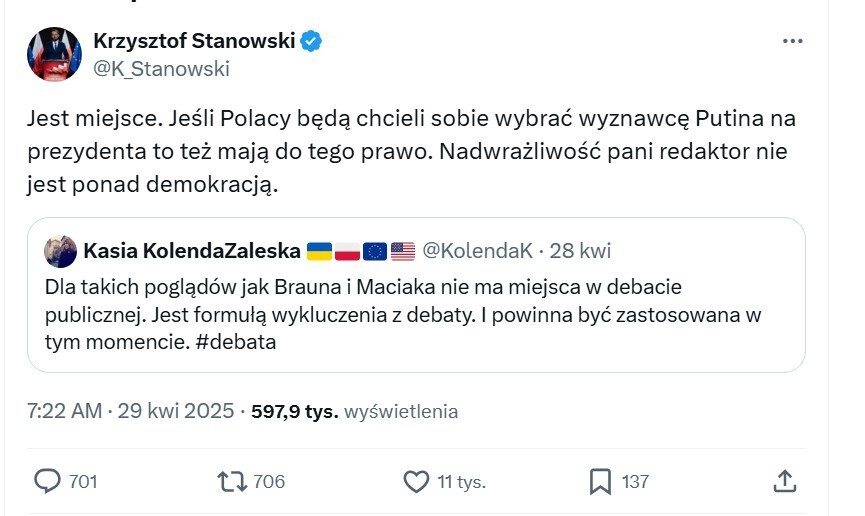
Task: Repost this tweet via retweet icon
Action: [231, 481]
